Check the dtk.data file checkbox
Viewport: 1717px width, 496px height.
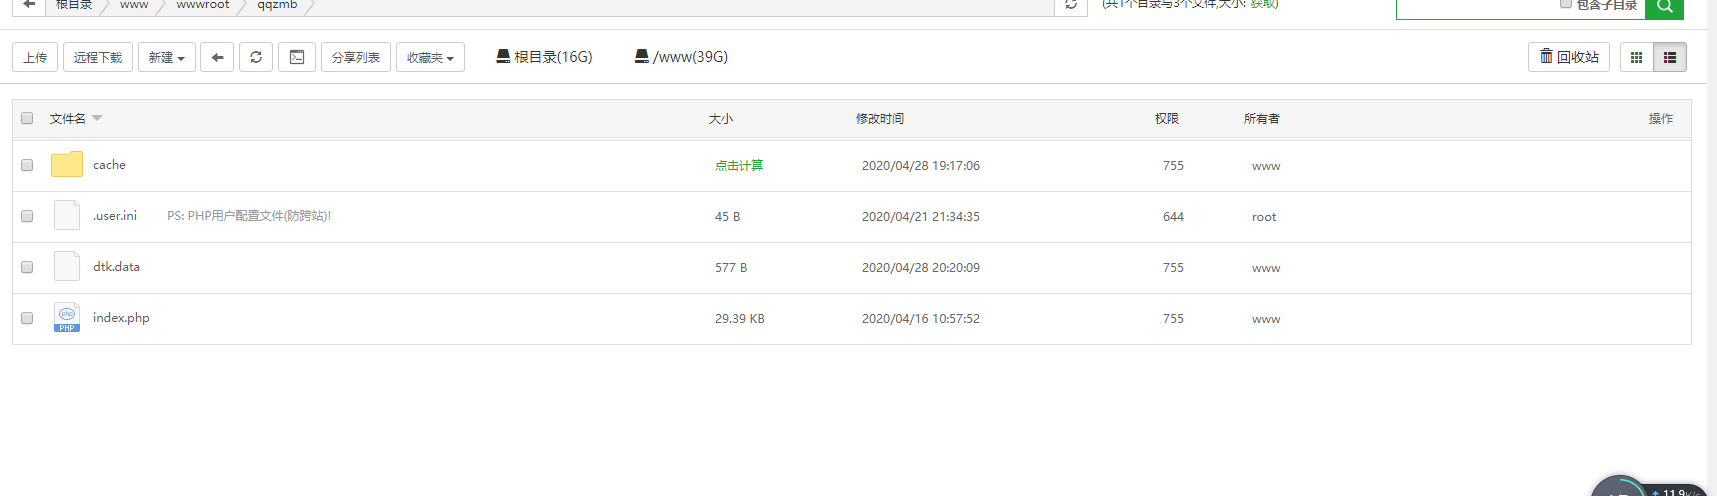click(27, 267)
